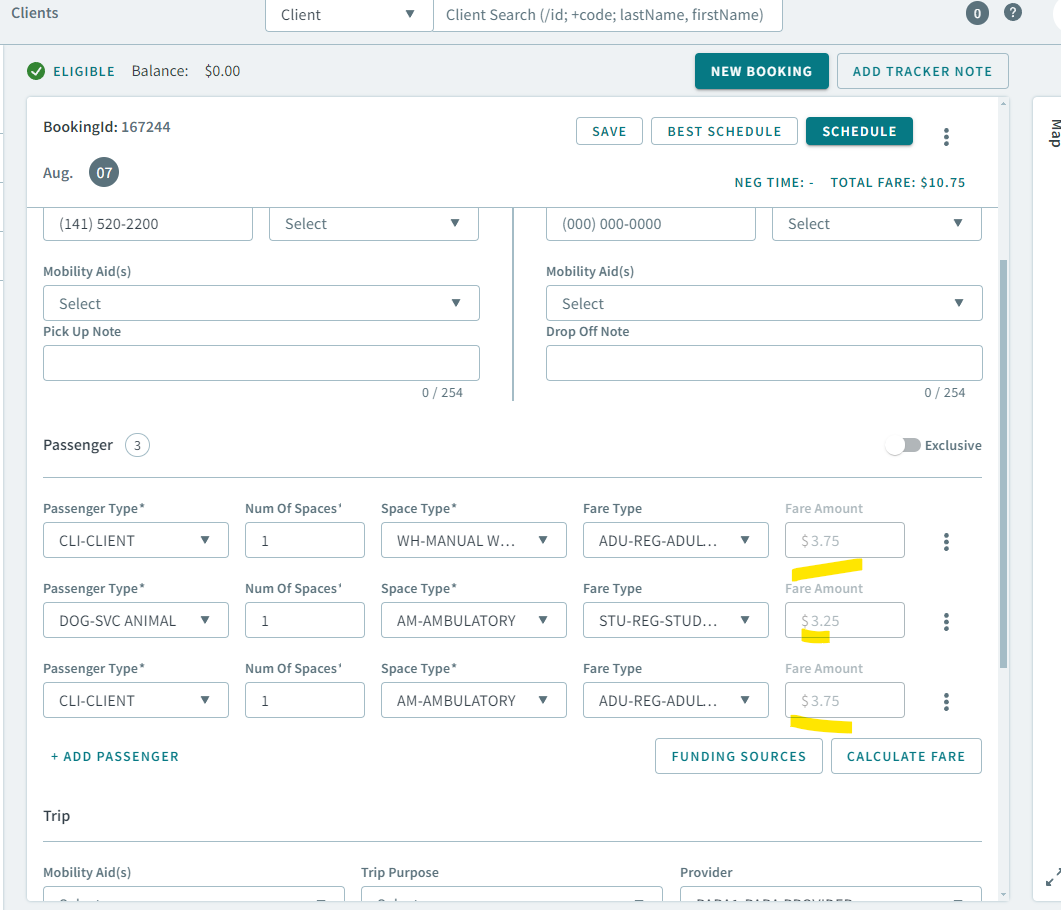Image resolution: width=1061 pixels, height=910 pixels.
Task: Open the help question mark icon
Action: pos(1013,13)
